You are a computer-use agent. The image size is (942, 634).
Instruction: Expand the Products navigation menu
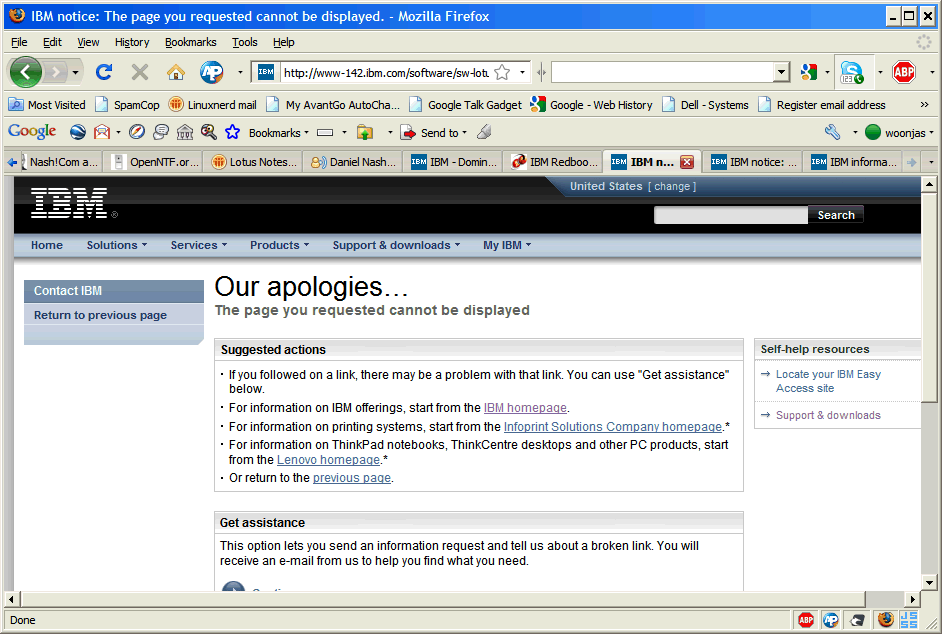click(279, 245)
